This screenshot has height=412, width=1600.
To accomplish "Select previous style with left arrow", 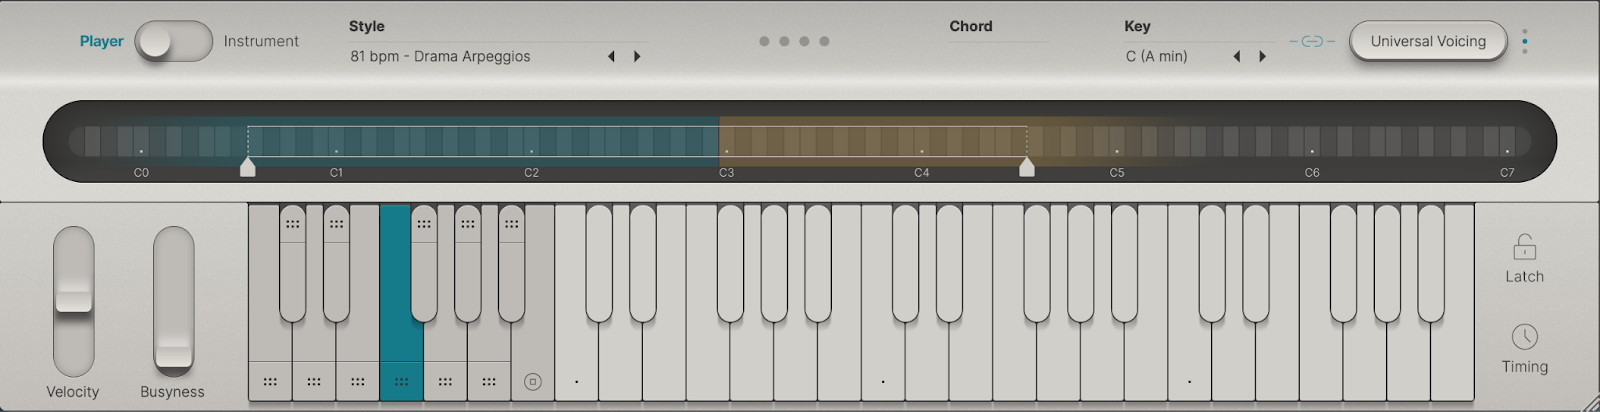I will click(x=611, y=57).
